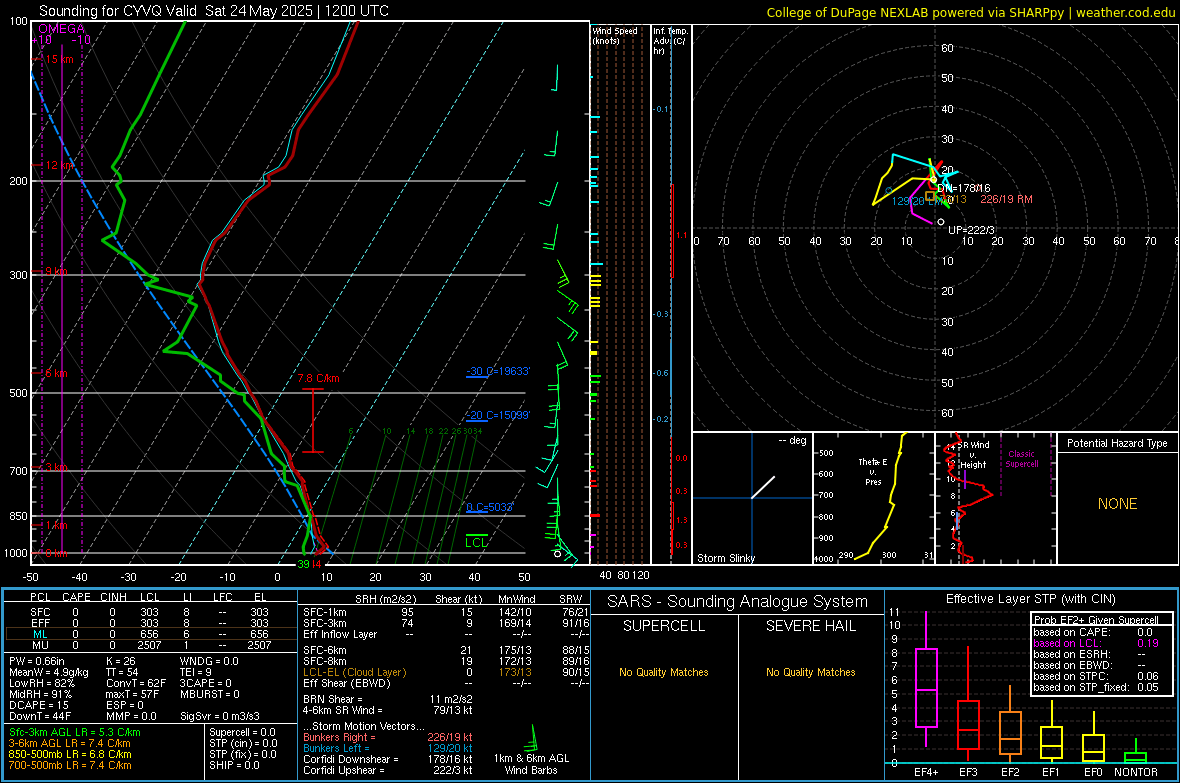1180x783 pixels.
Task: Click the CINH column header
Action: coord(113,597)
